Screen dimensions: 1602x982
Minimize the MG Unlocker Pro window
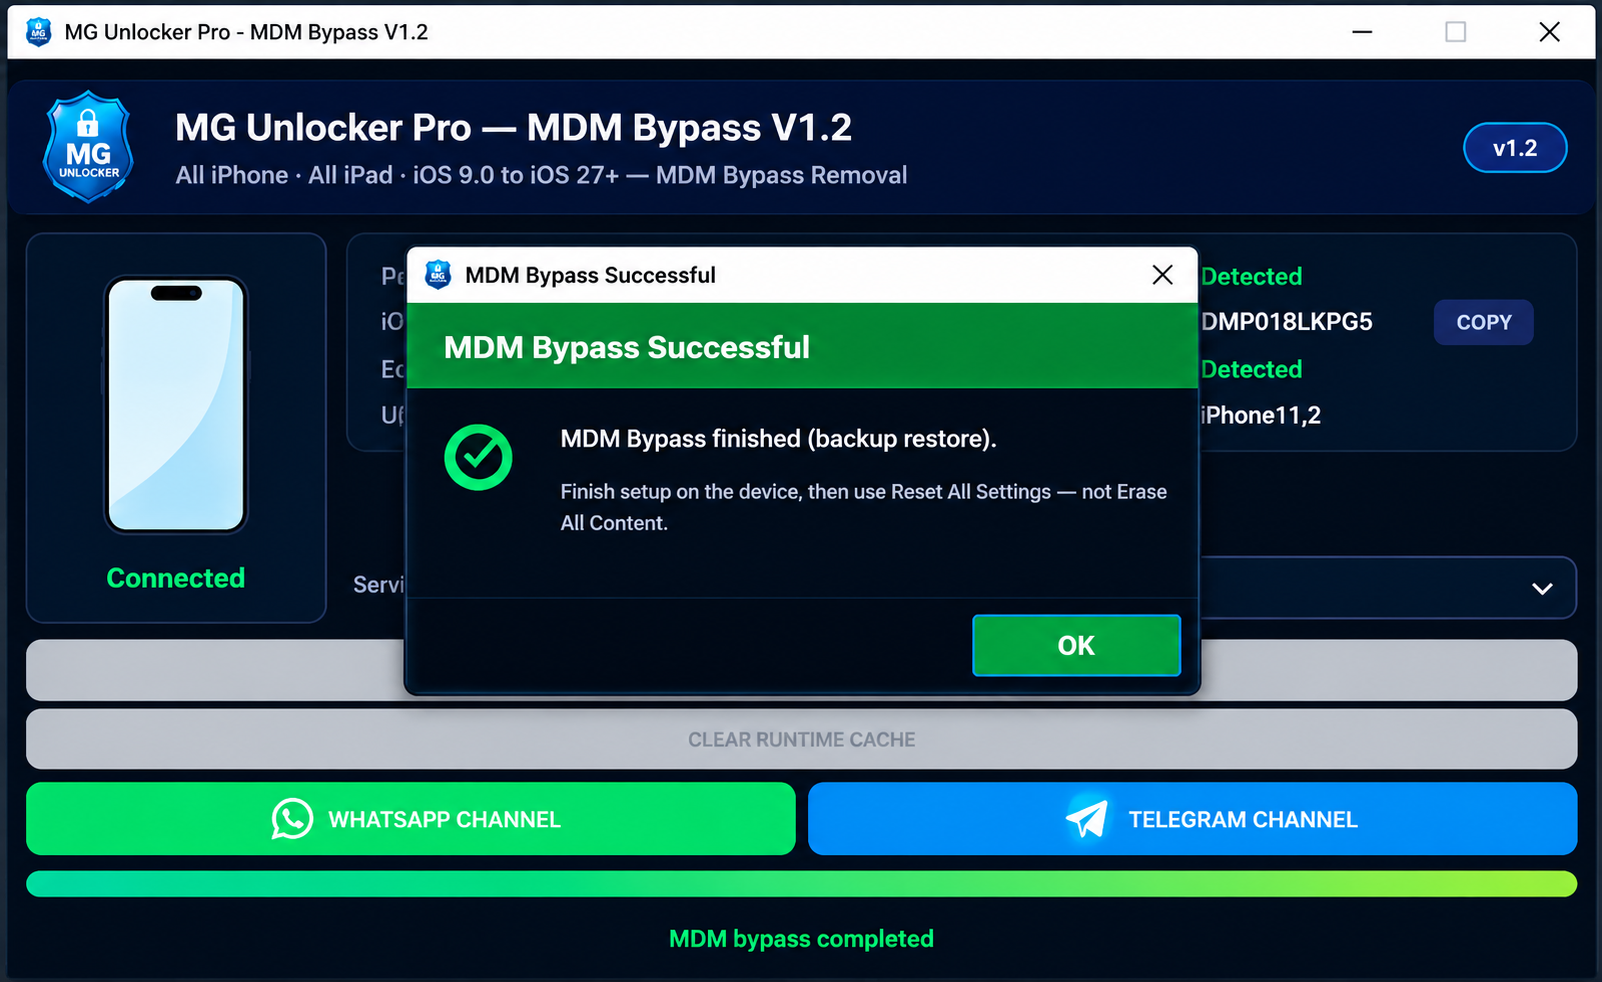click(1362, 32)
